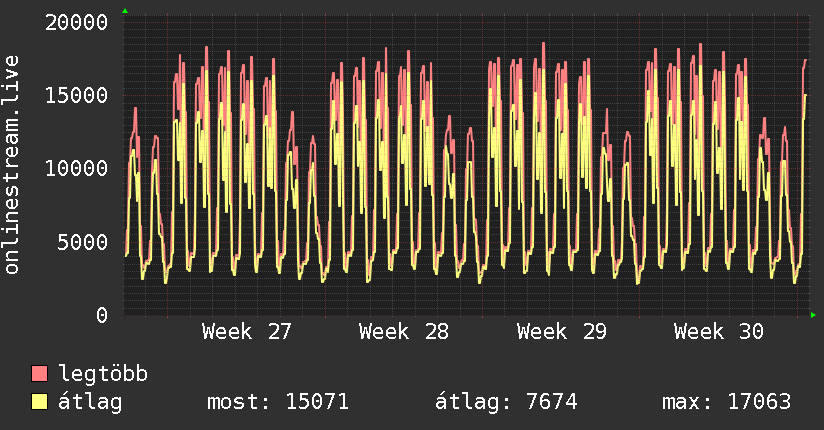The width and height of the screenshot is (824, 430).
Task: Select the Week 29 axis label
Action: point(562,332)
